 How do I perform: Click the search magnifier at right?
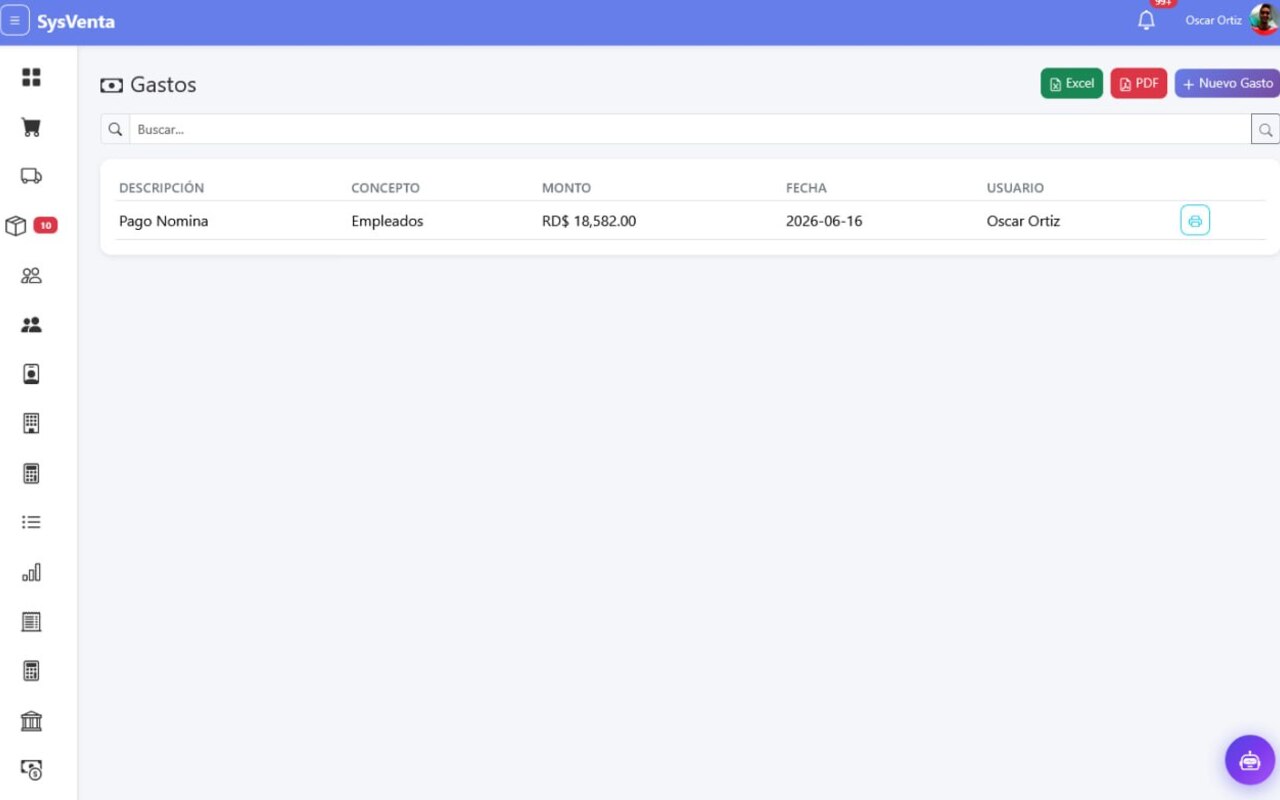click(x=1265, y=129)
